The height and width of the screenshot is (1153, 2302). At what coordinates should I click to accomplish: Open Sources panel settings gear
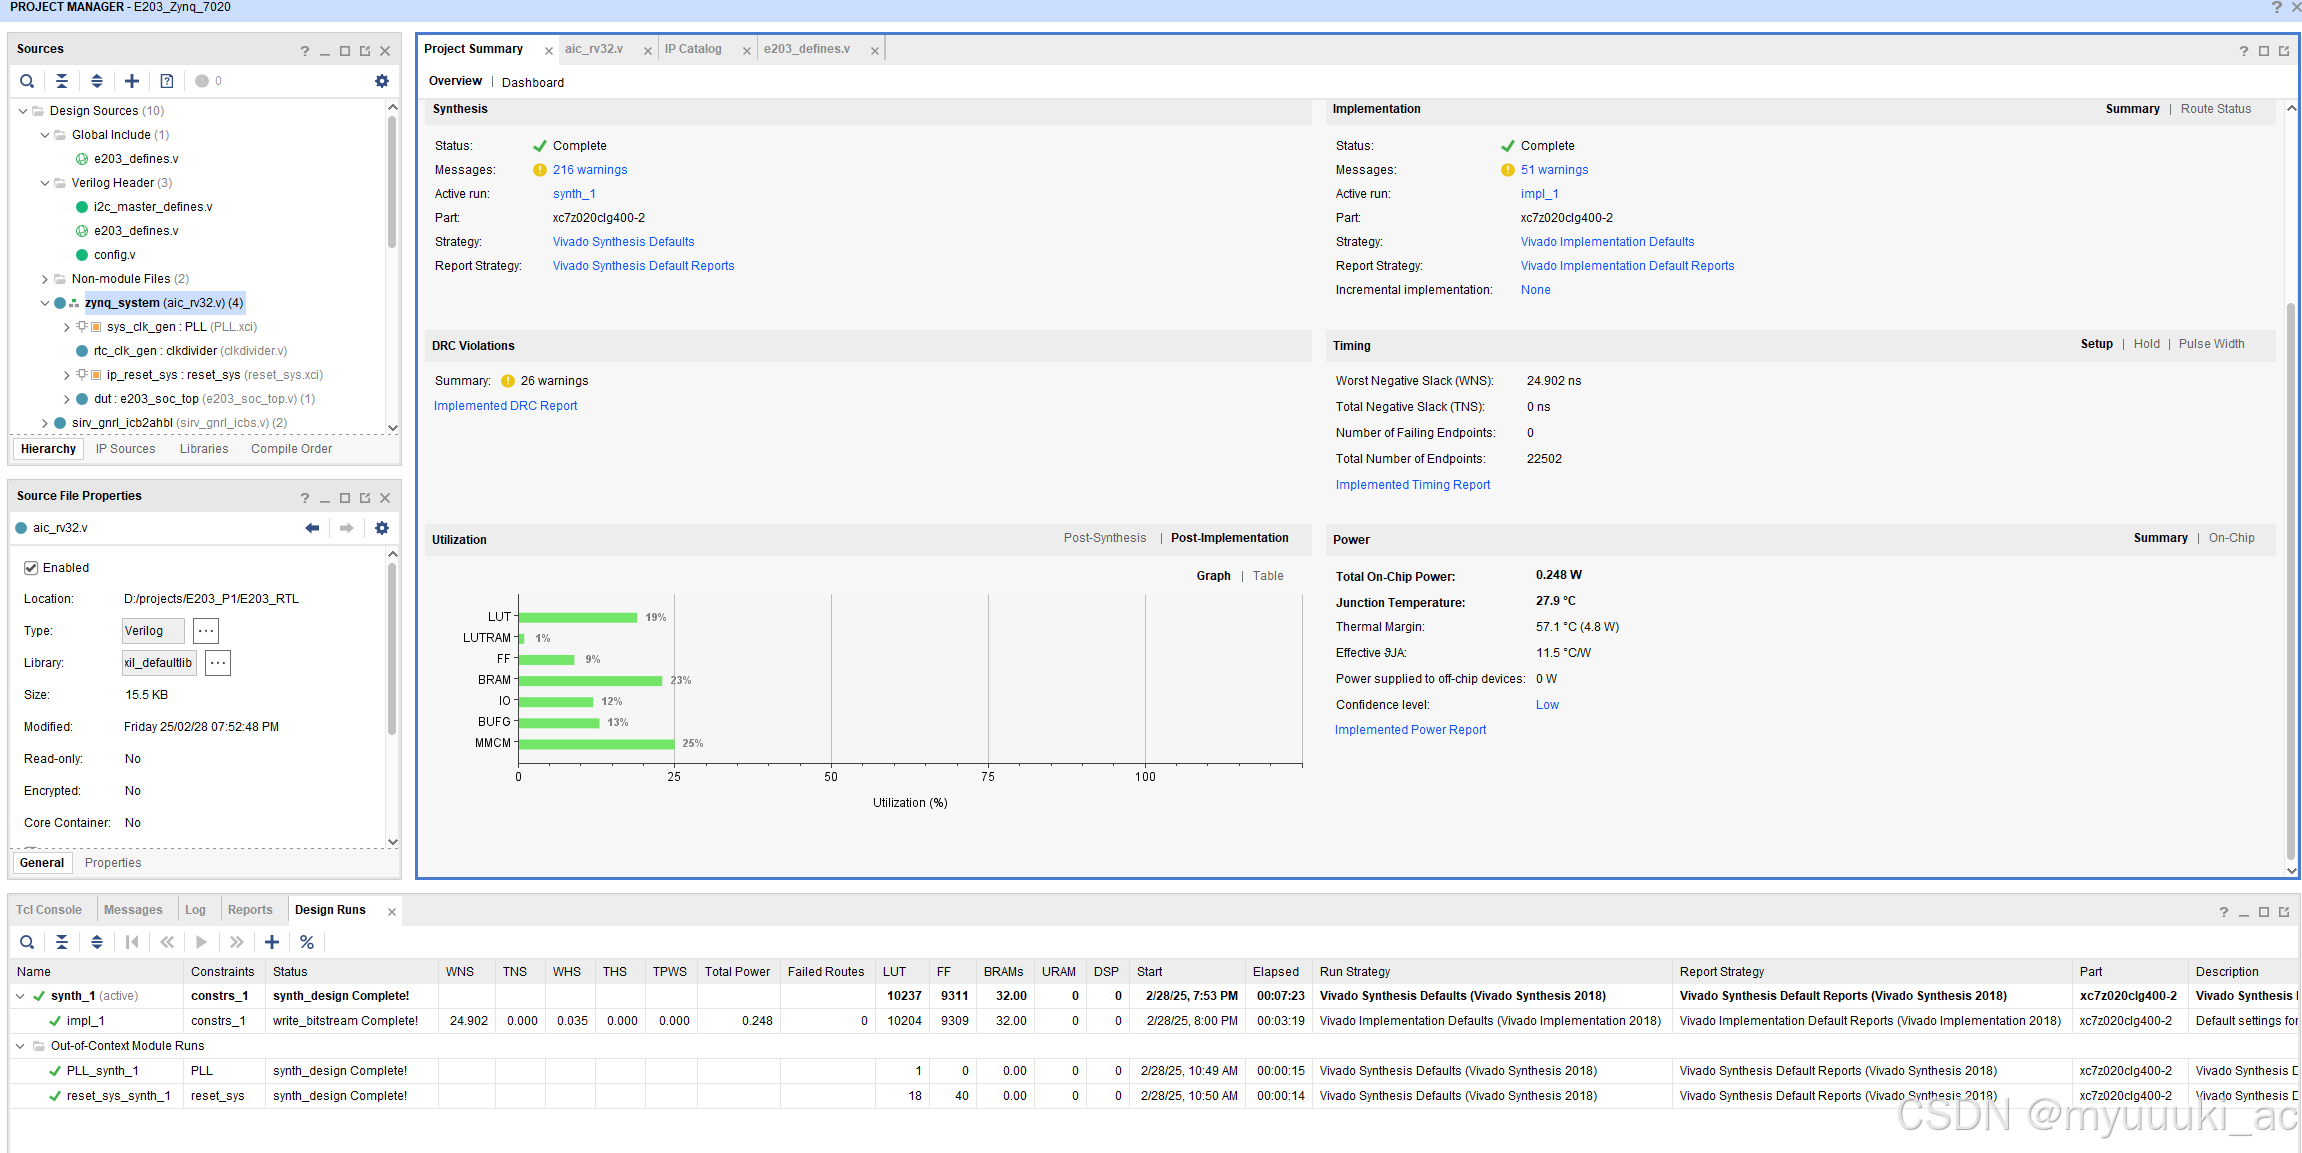381,81
